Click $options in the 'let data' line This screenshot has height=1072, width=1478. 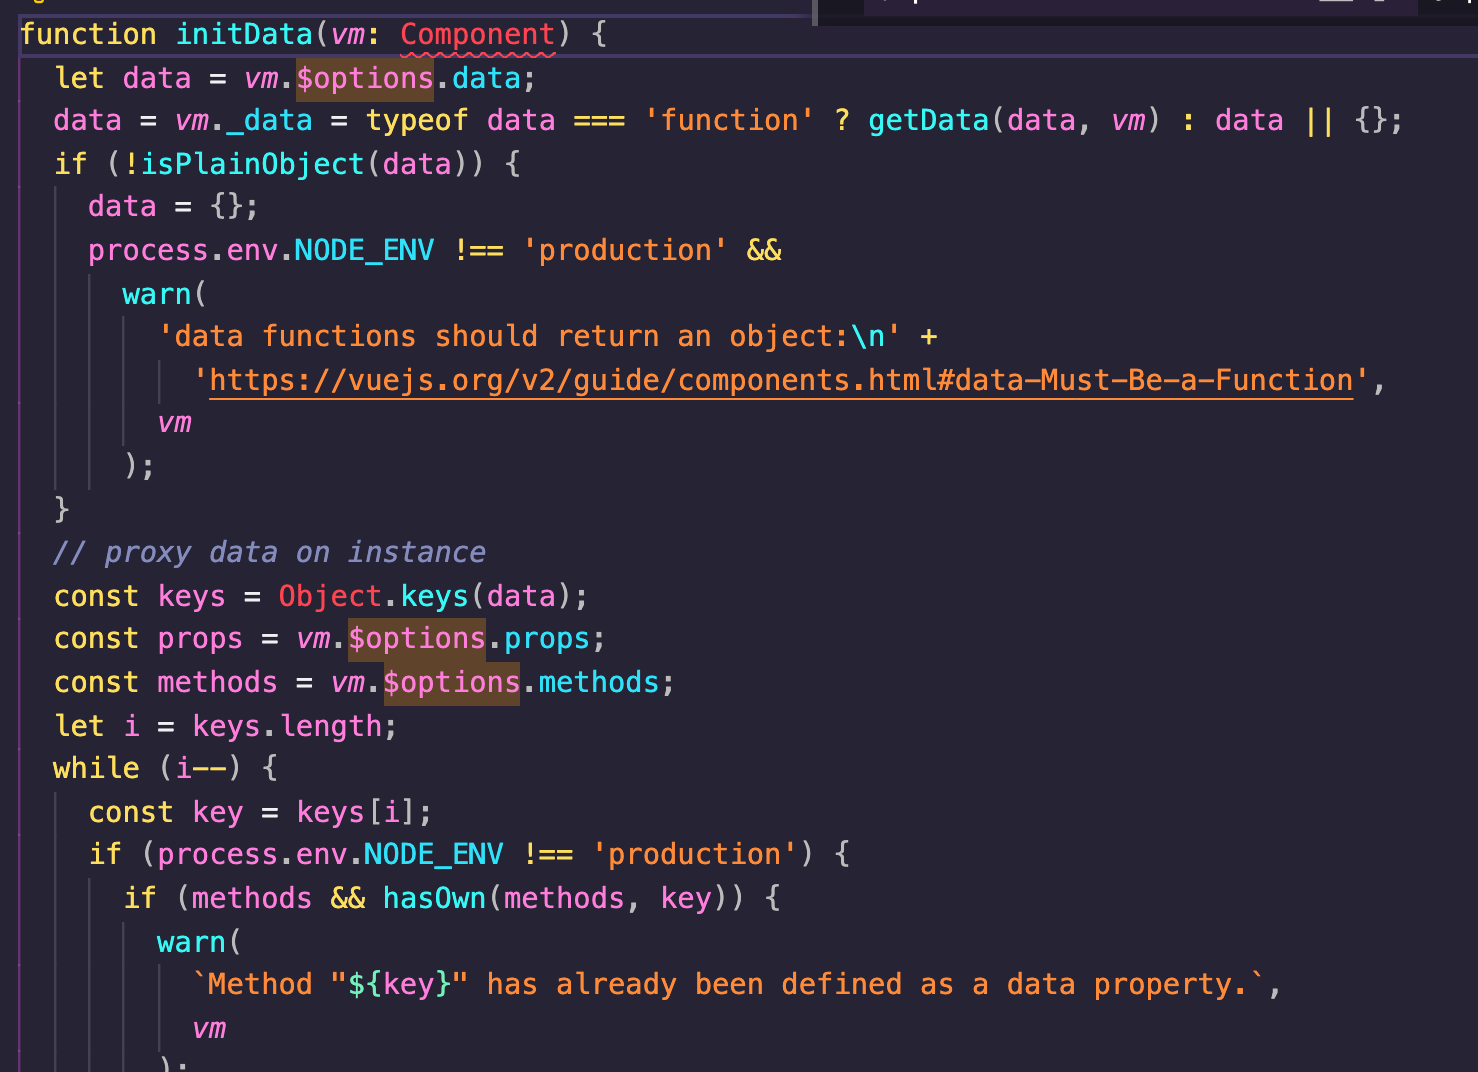click(365, 78)
